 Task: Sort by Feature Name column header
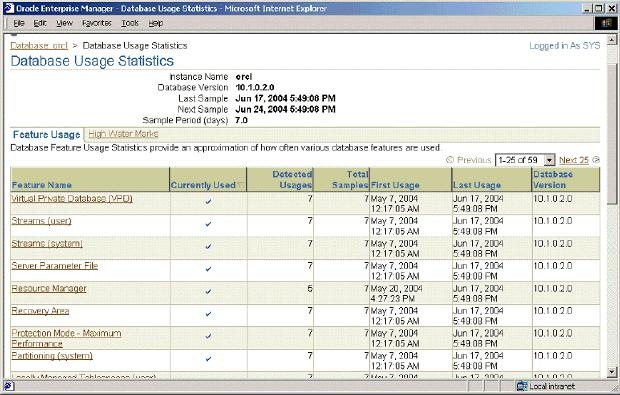(x=42, y=185)
